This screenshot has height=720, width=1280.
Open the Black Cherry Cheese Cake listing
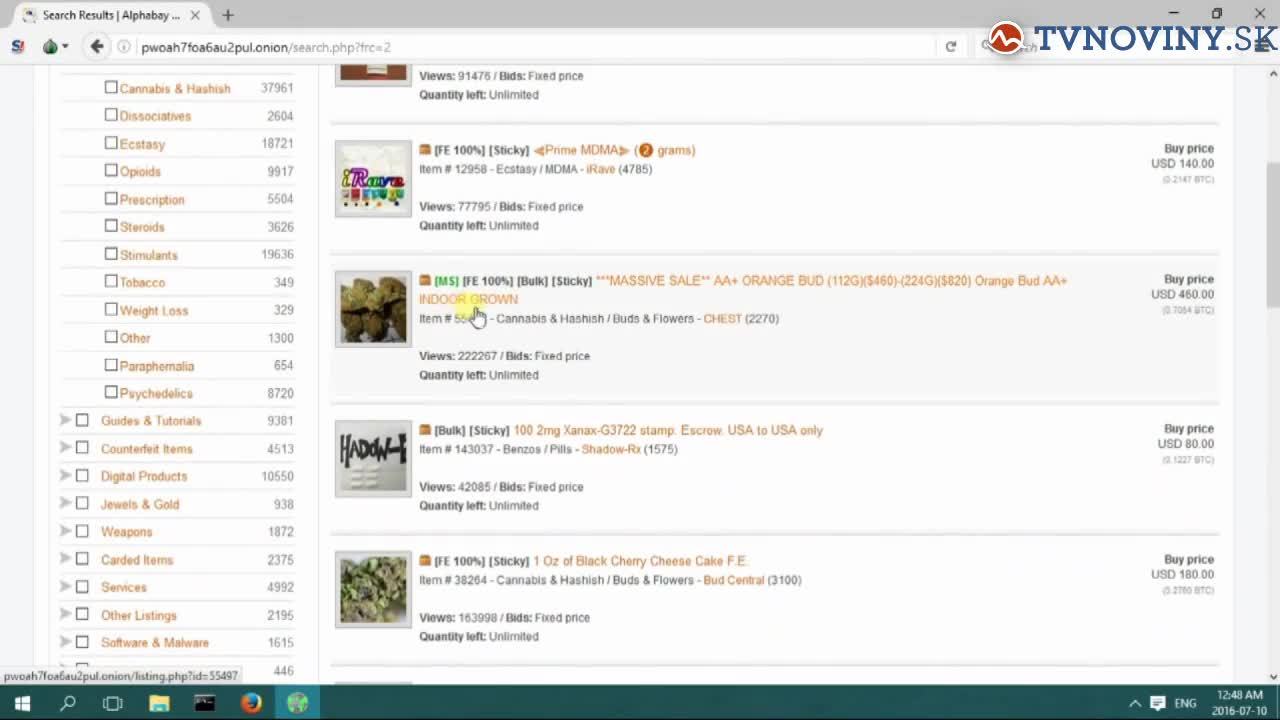click(x=640, y=561)
